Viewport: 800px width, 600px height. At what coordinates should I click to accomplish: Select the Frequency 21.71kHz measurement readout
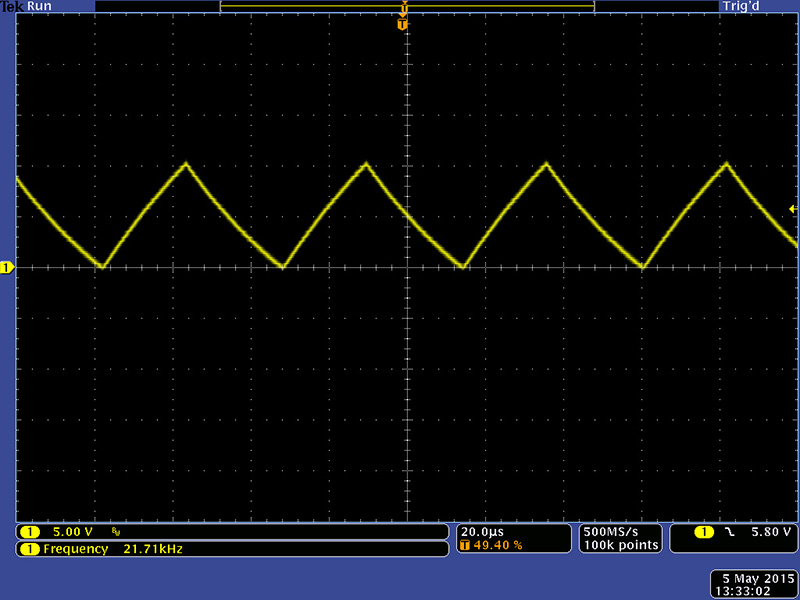tap(112, 549)
